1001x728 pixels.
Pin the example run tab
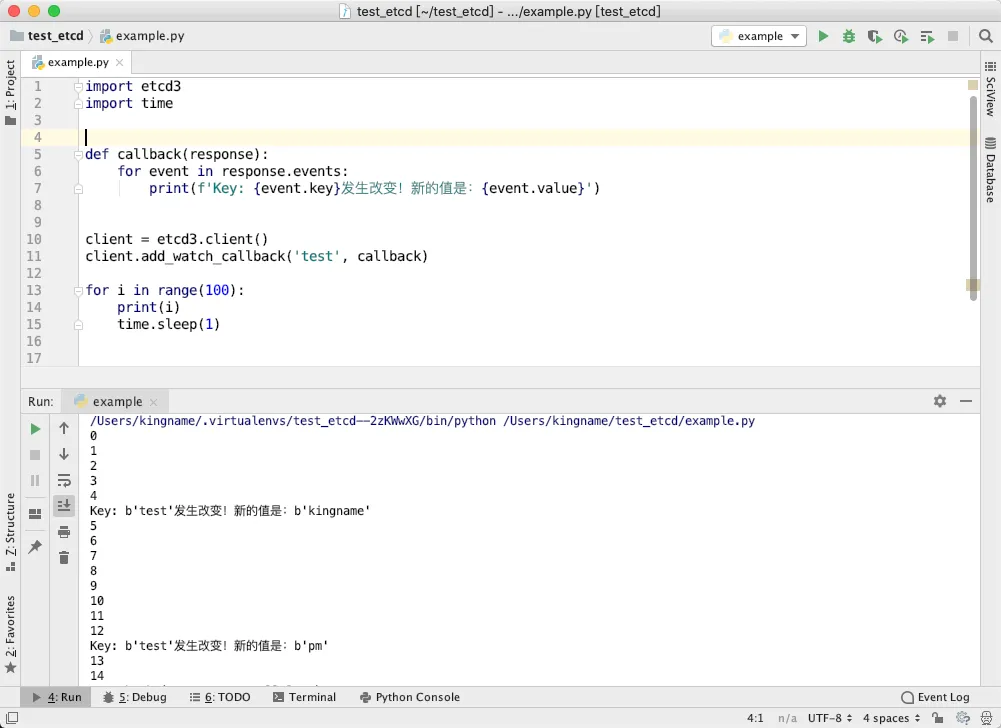coord(35,547)
